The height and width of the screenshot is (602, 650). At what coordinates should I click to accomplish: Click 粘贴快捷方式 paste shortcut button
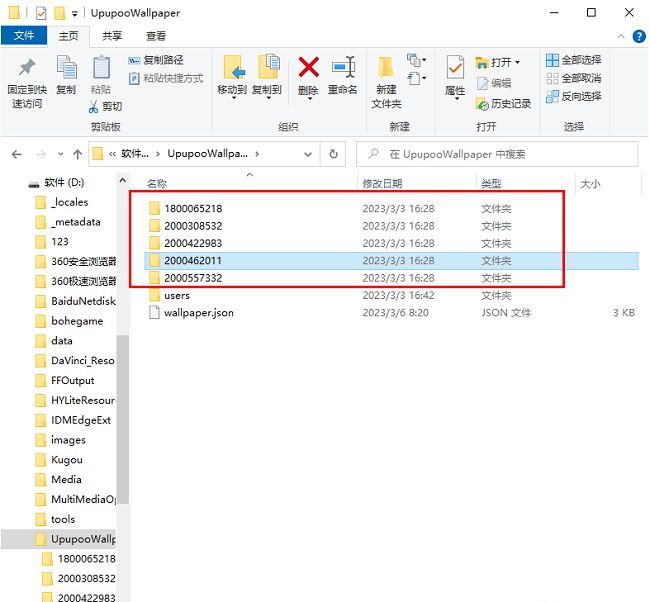pyautogui.click(x=166, y=78)
